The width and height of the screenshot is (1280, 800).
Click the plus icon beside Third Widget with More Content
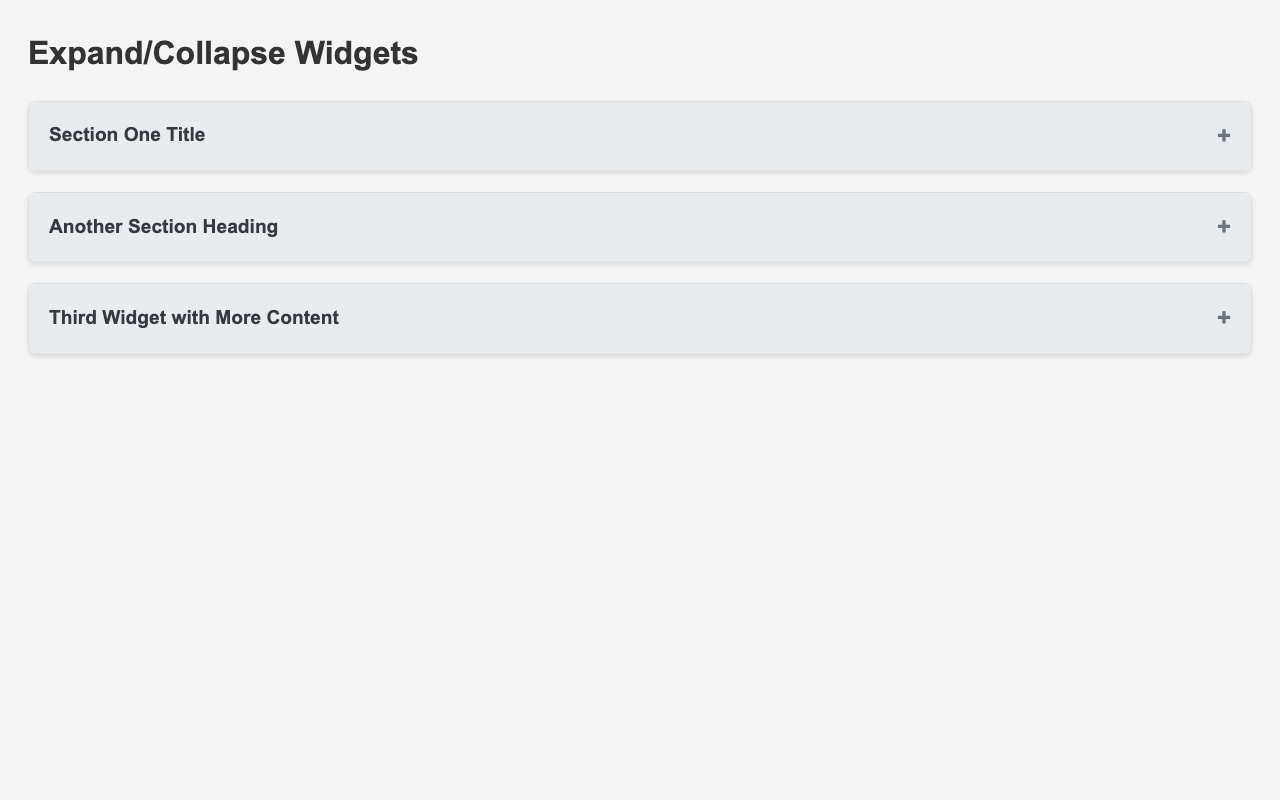1222,318
